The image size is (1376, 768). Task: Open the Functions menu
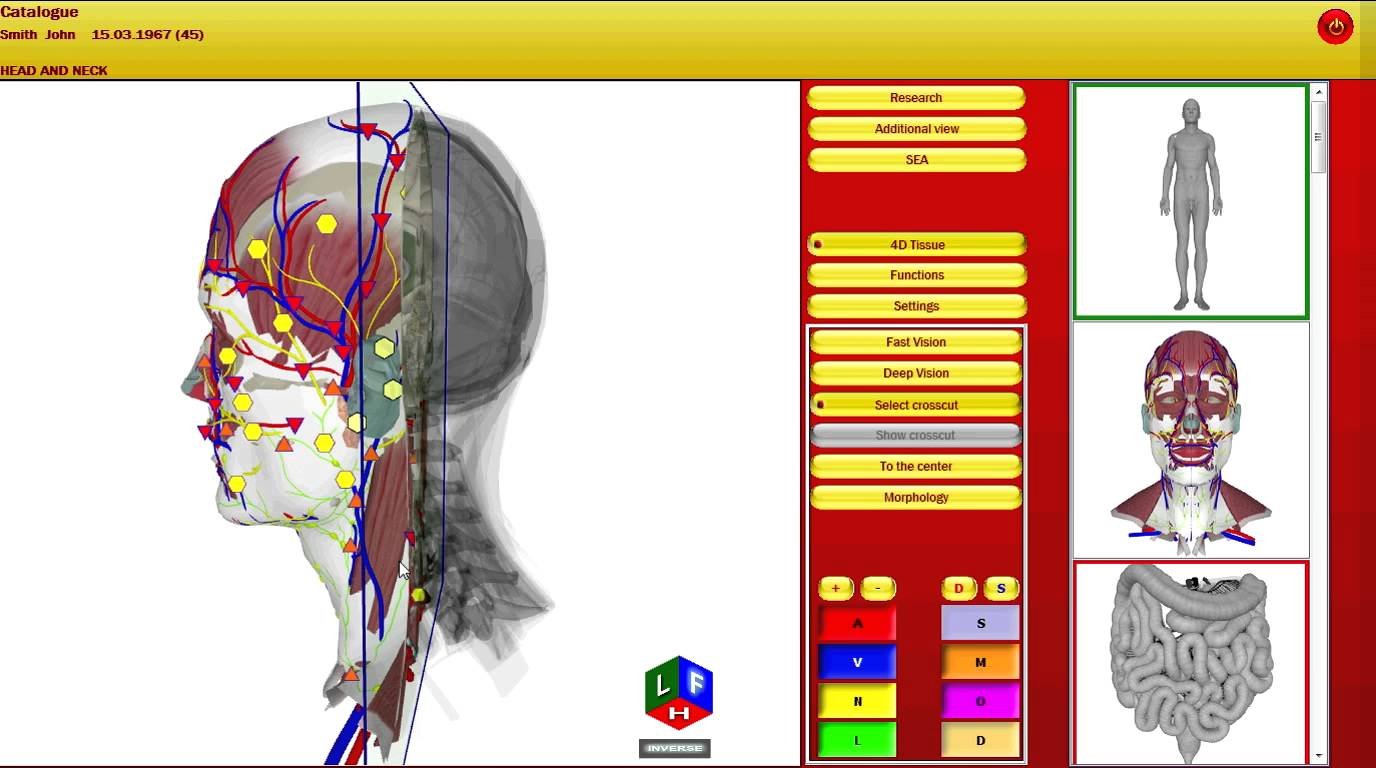tap(916, 275)
